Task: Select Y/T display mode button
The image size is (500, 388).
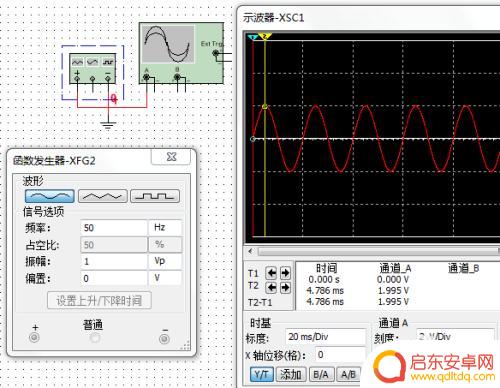Action: (x=262, y=374)
